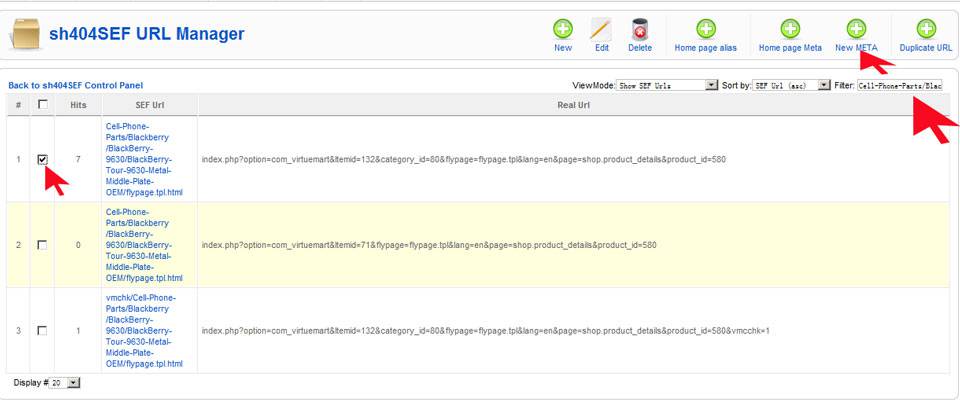960x404 pixels.
Task: Click the New META icon
Action: tap(856, 30)
